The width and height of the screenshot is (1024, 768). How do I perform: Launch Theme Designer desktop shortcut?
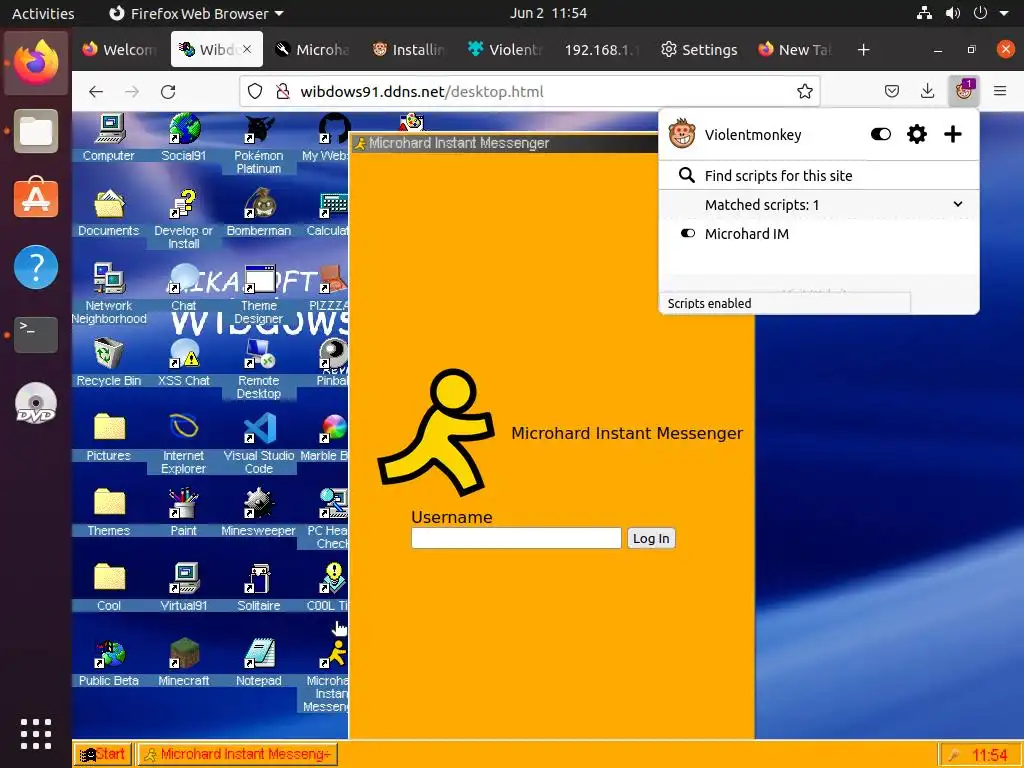click(259, 293)
